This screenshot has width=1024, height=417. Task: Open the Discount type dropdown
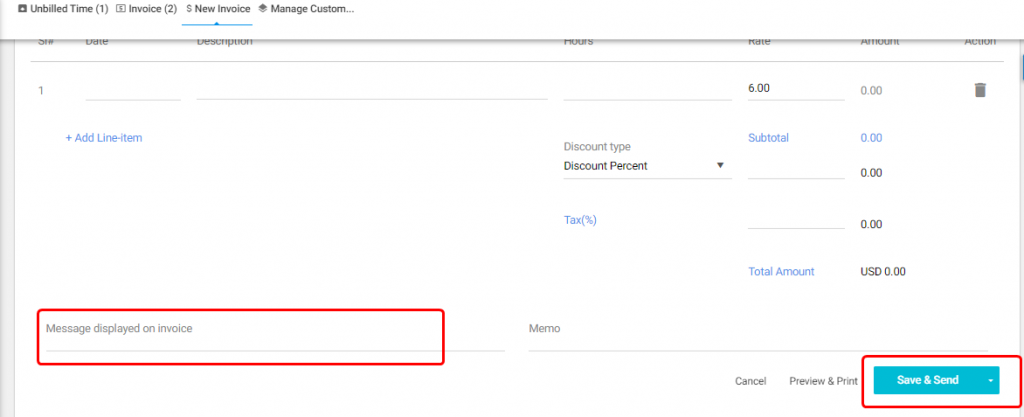tap(647, 166)
